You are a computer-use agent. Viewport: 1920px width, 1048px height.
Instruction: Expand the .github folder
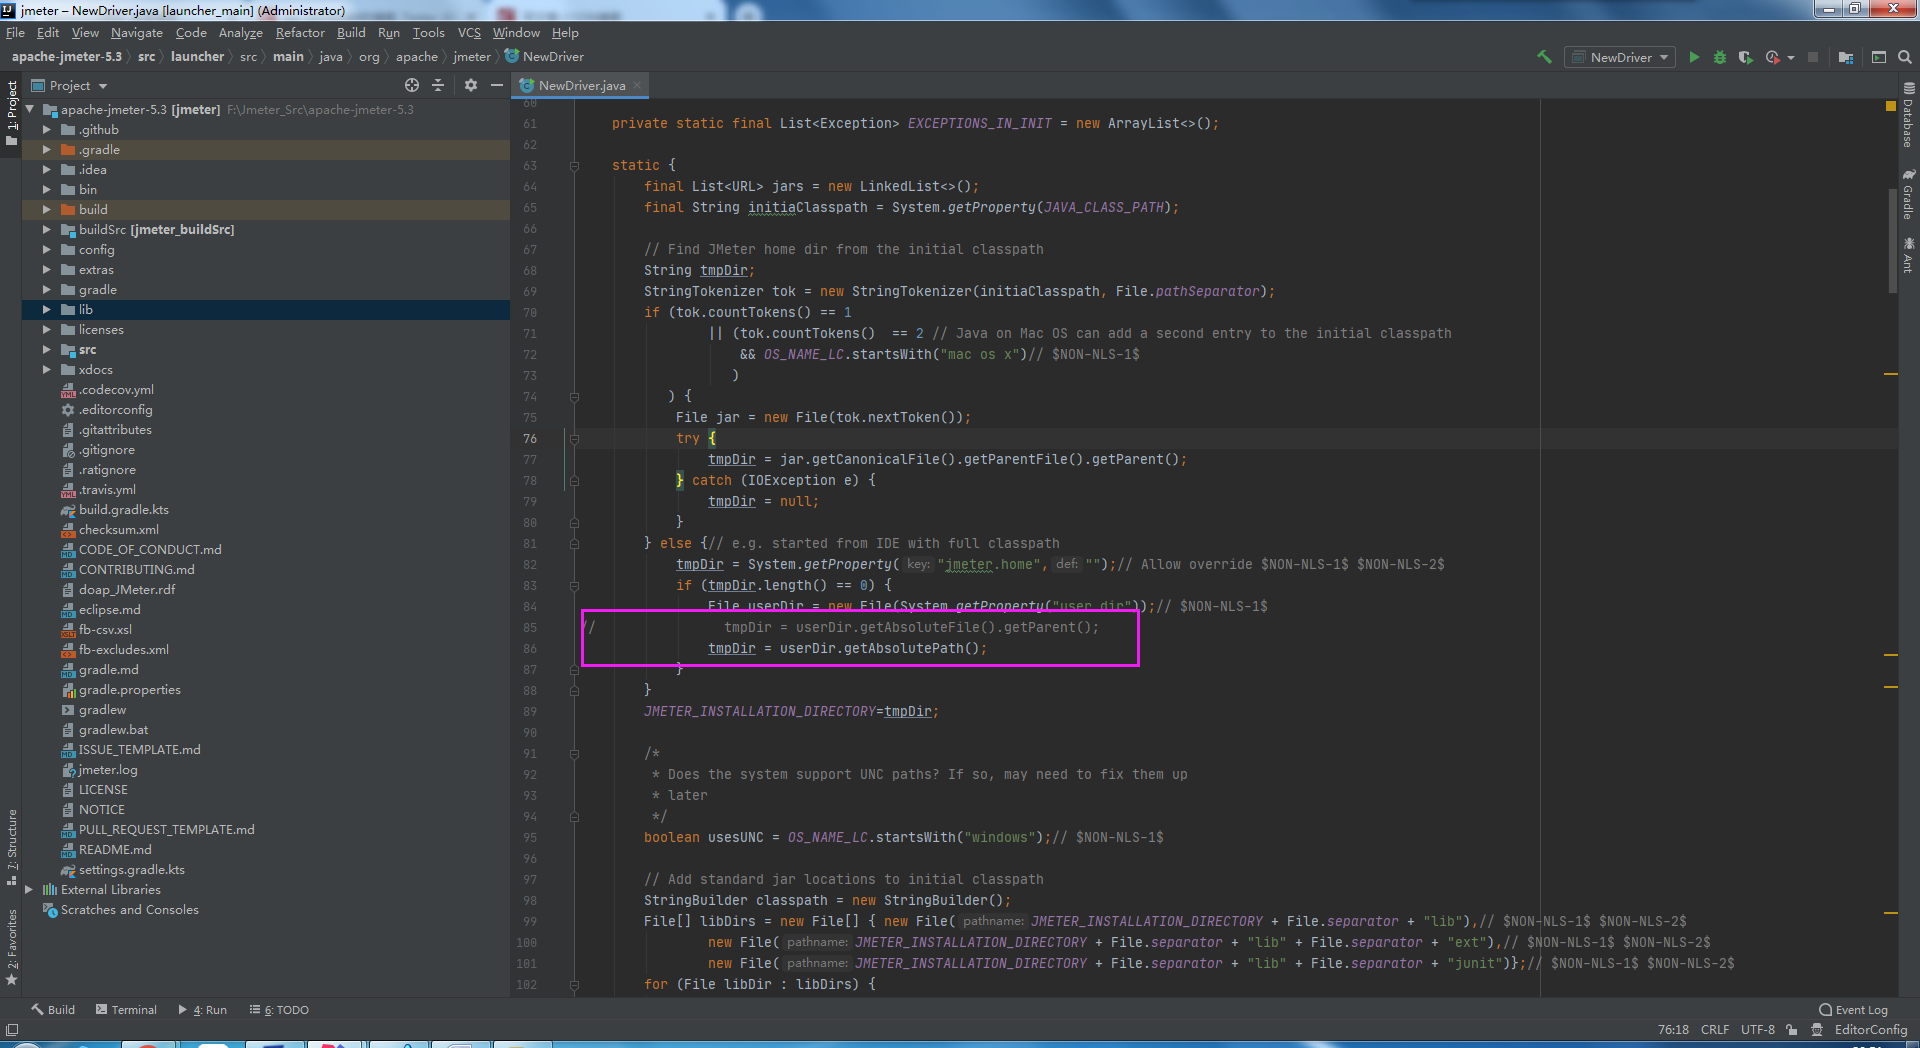46,130
